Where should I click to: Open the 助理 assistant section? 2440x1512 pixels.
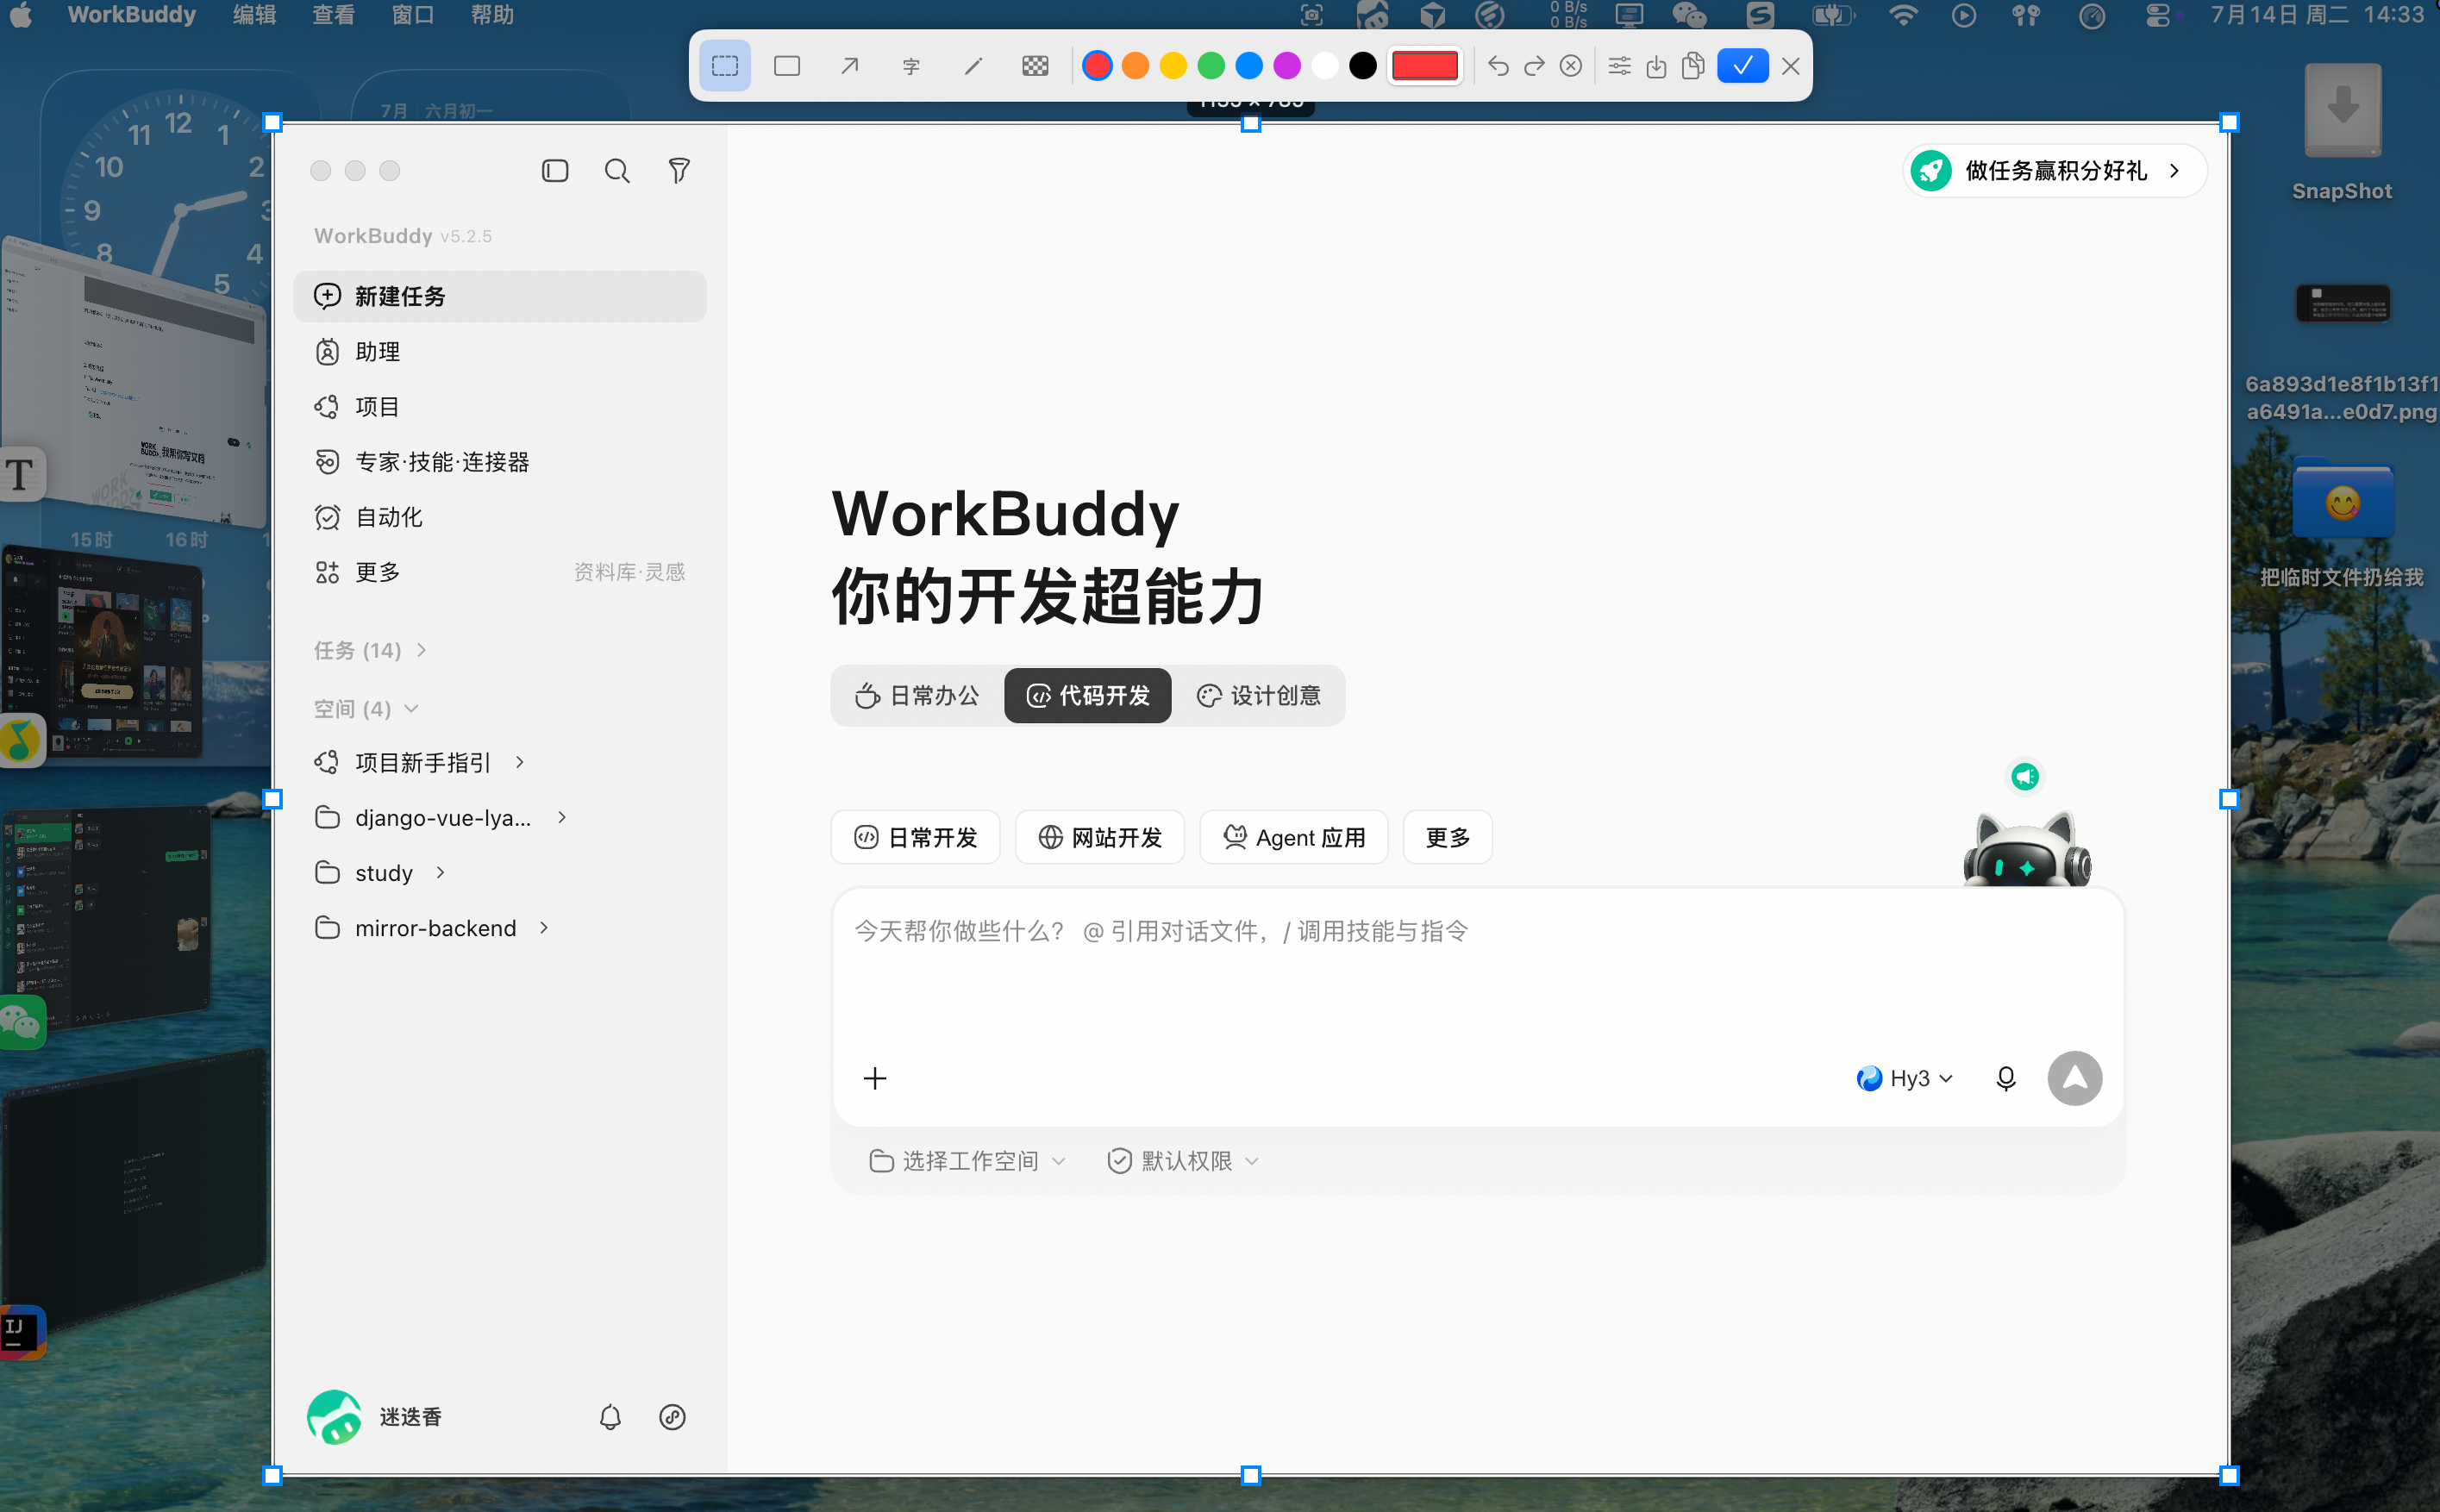[500, 351]
